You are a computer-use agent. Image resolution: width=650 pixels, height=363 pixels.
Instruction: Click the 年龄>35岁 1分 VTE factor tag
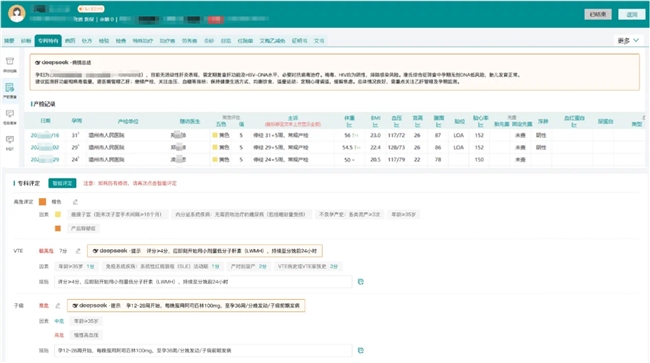76,266
